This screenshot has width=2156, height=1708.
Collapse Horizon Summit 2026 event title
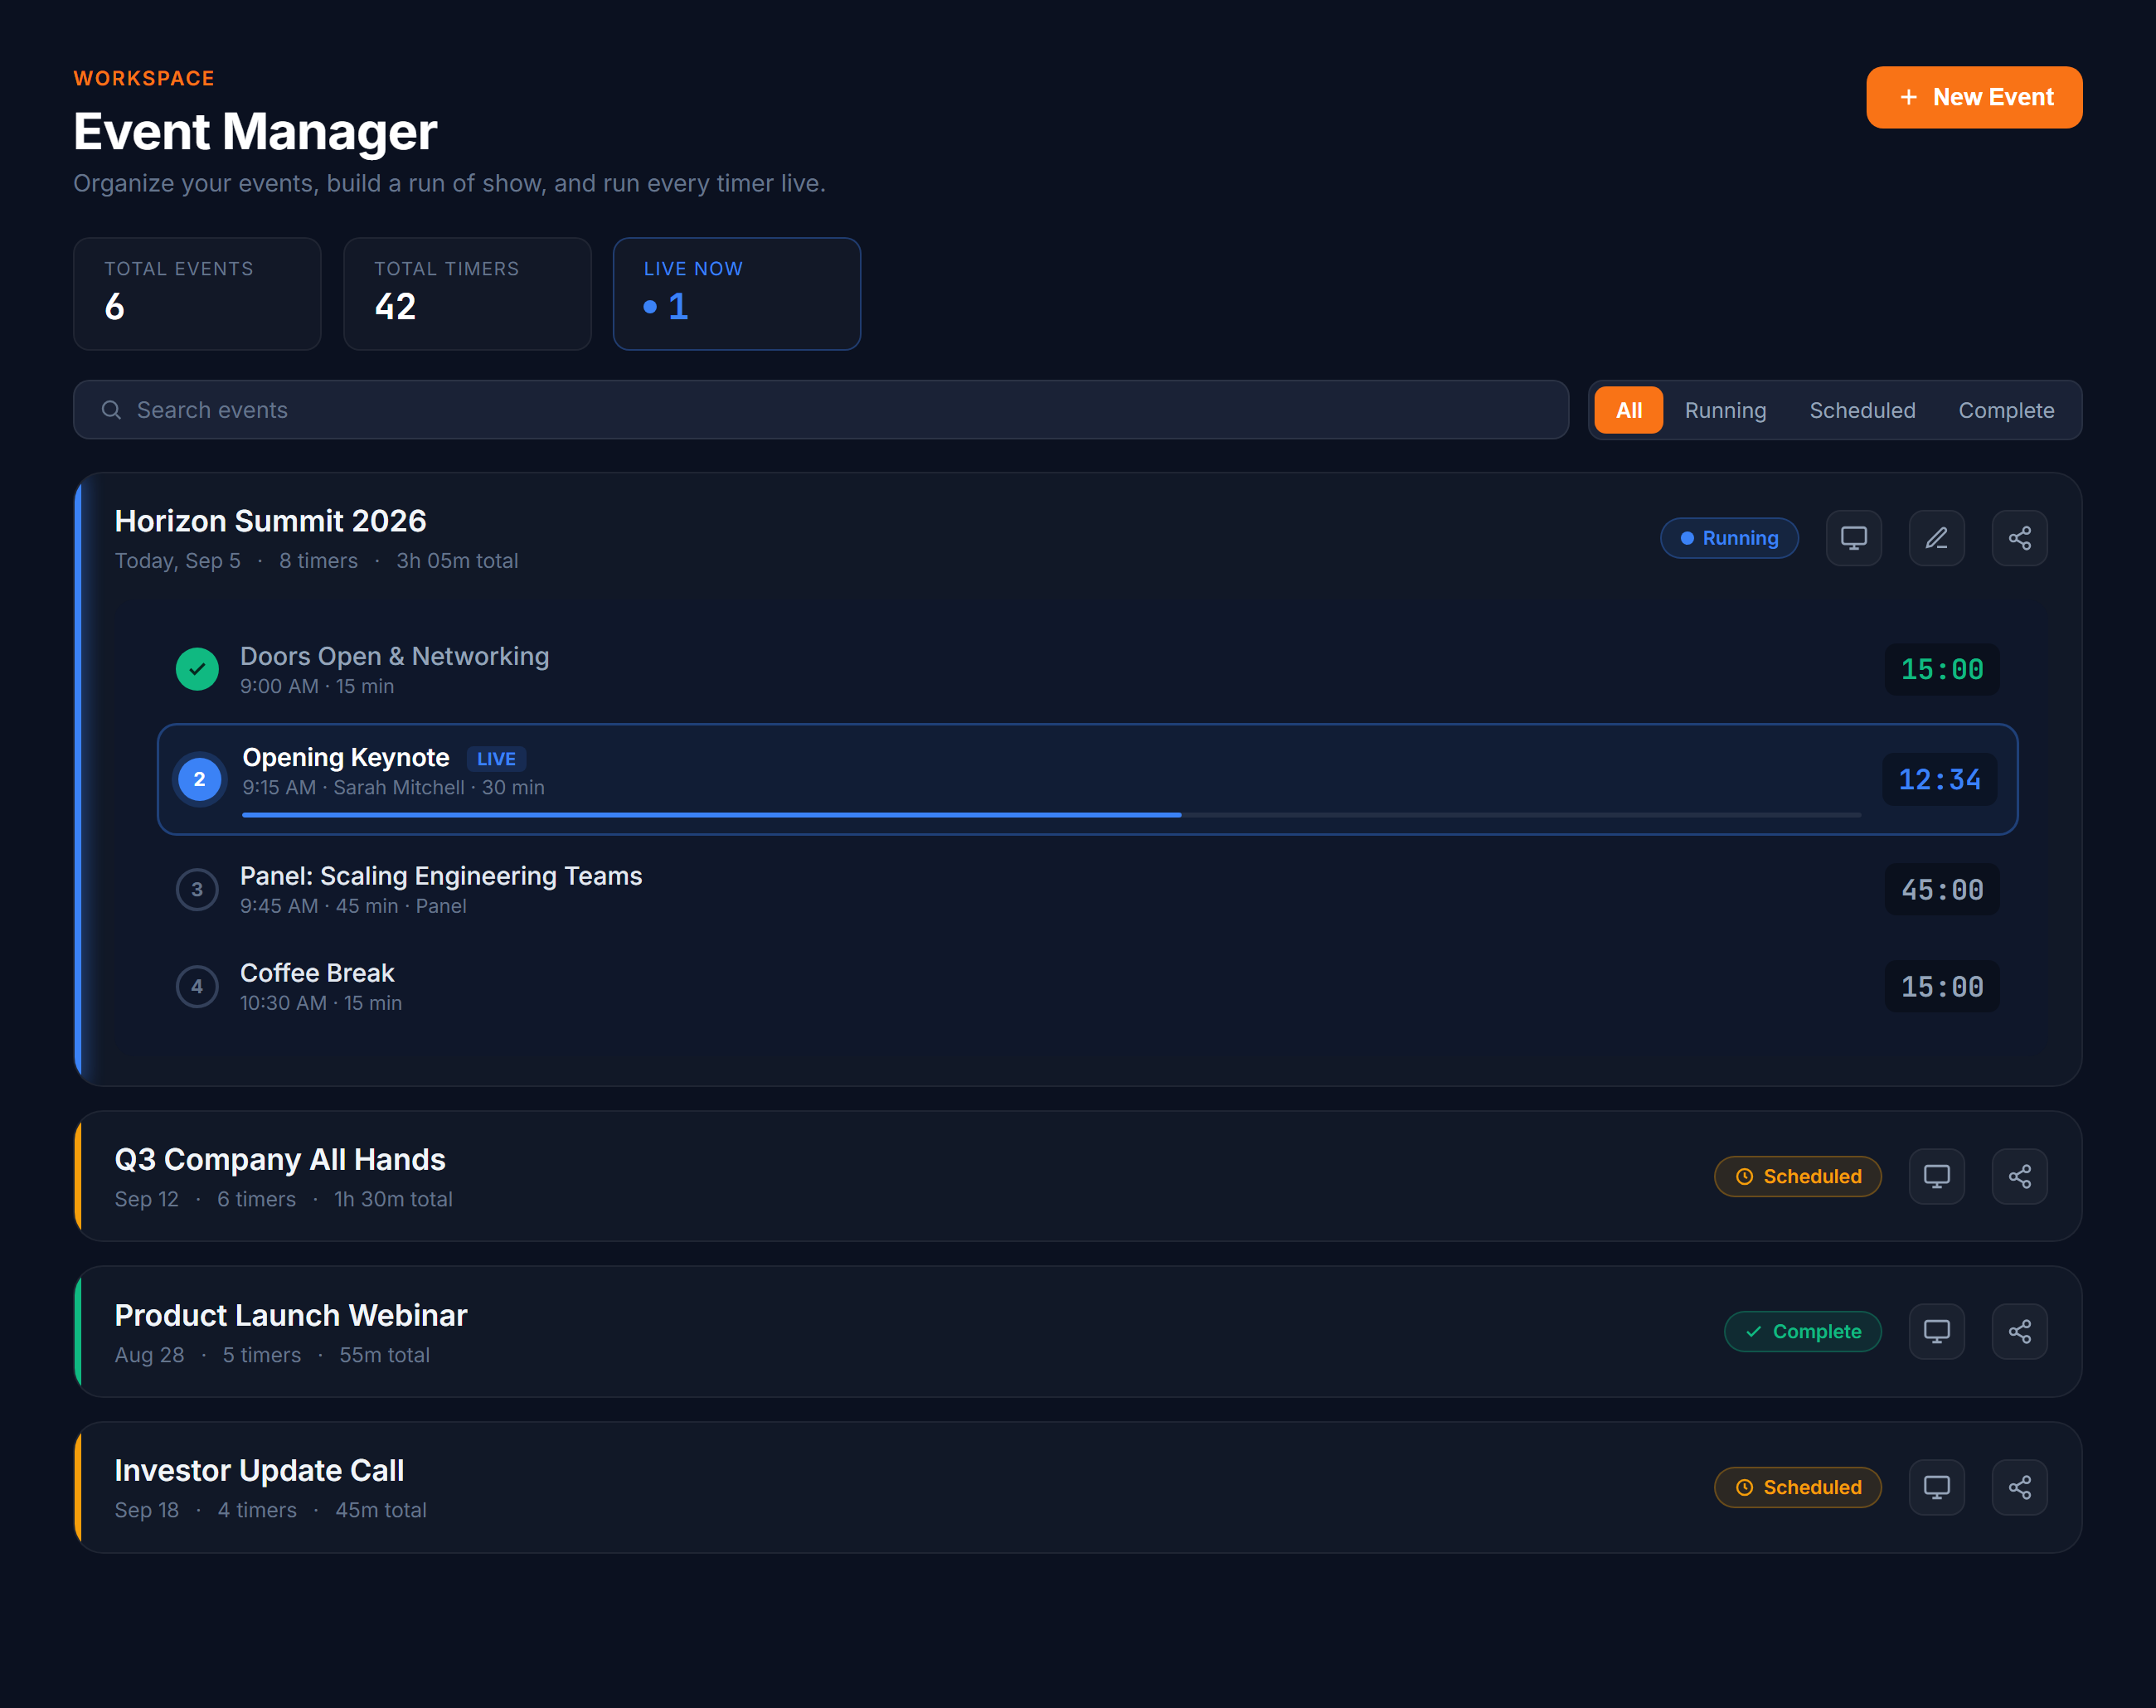point(270,521)
